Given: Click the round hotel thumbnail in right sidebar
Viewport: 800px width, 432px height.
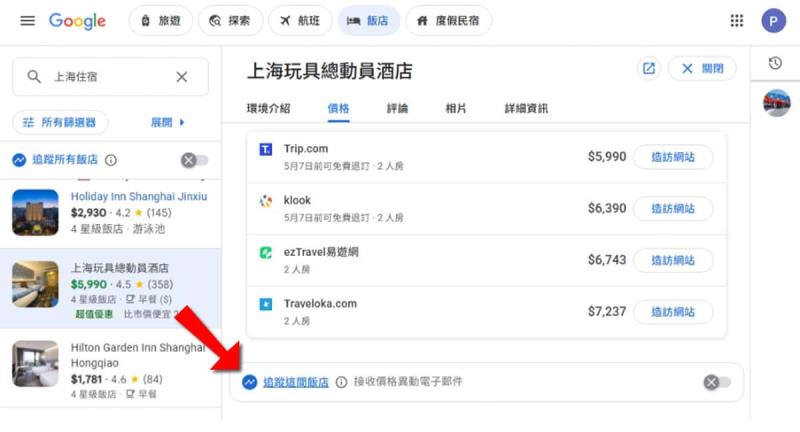Looking at the screenshot, I should (x=777, y=103).
